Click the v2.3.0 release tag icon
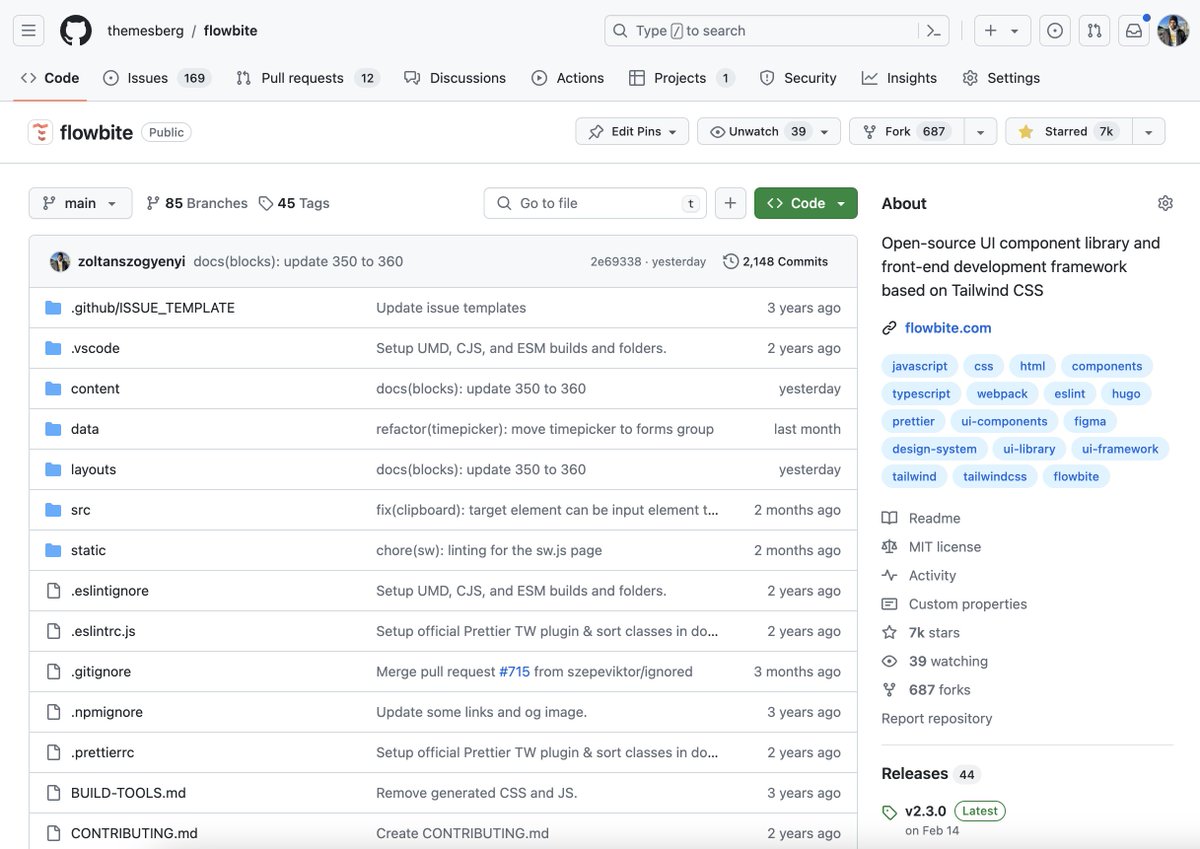The image size is (1200, 849). (890, 812)
